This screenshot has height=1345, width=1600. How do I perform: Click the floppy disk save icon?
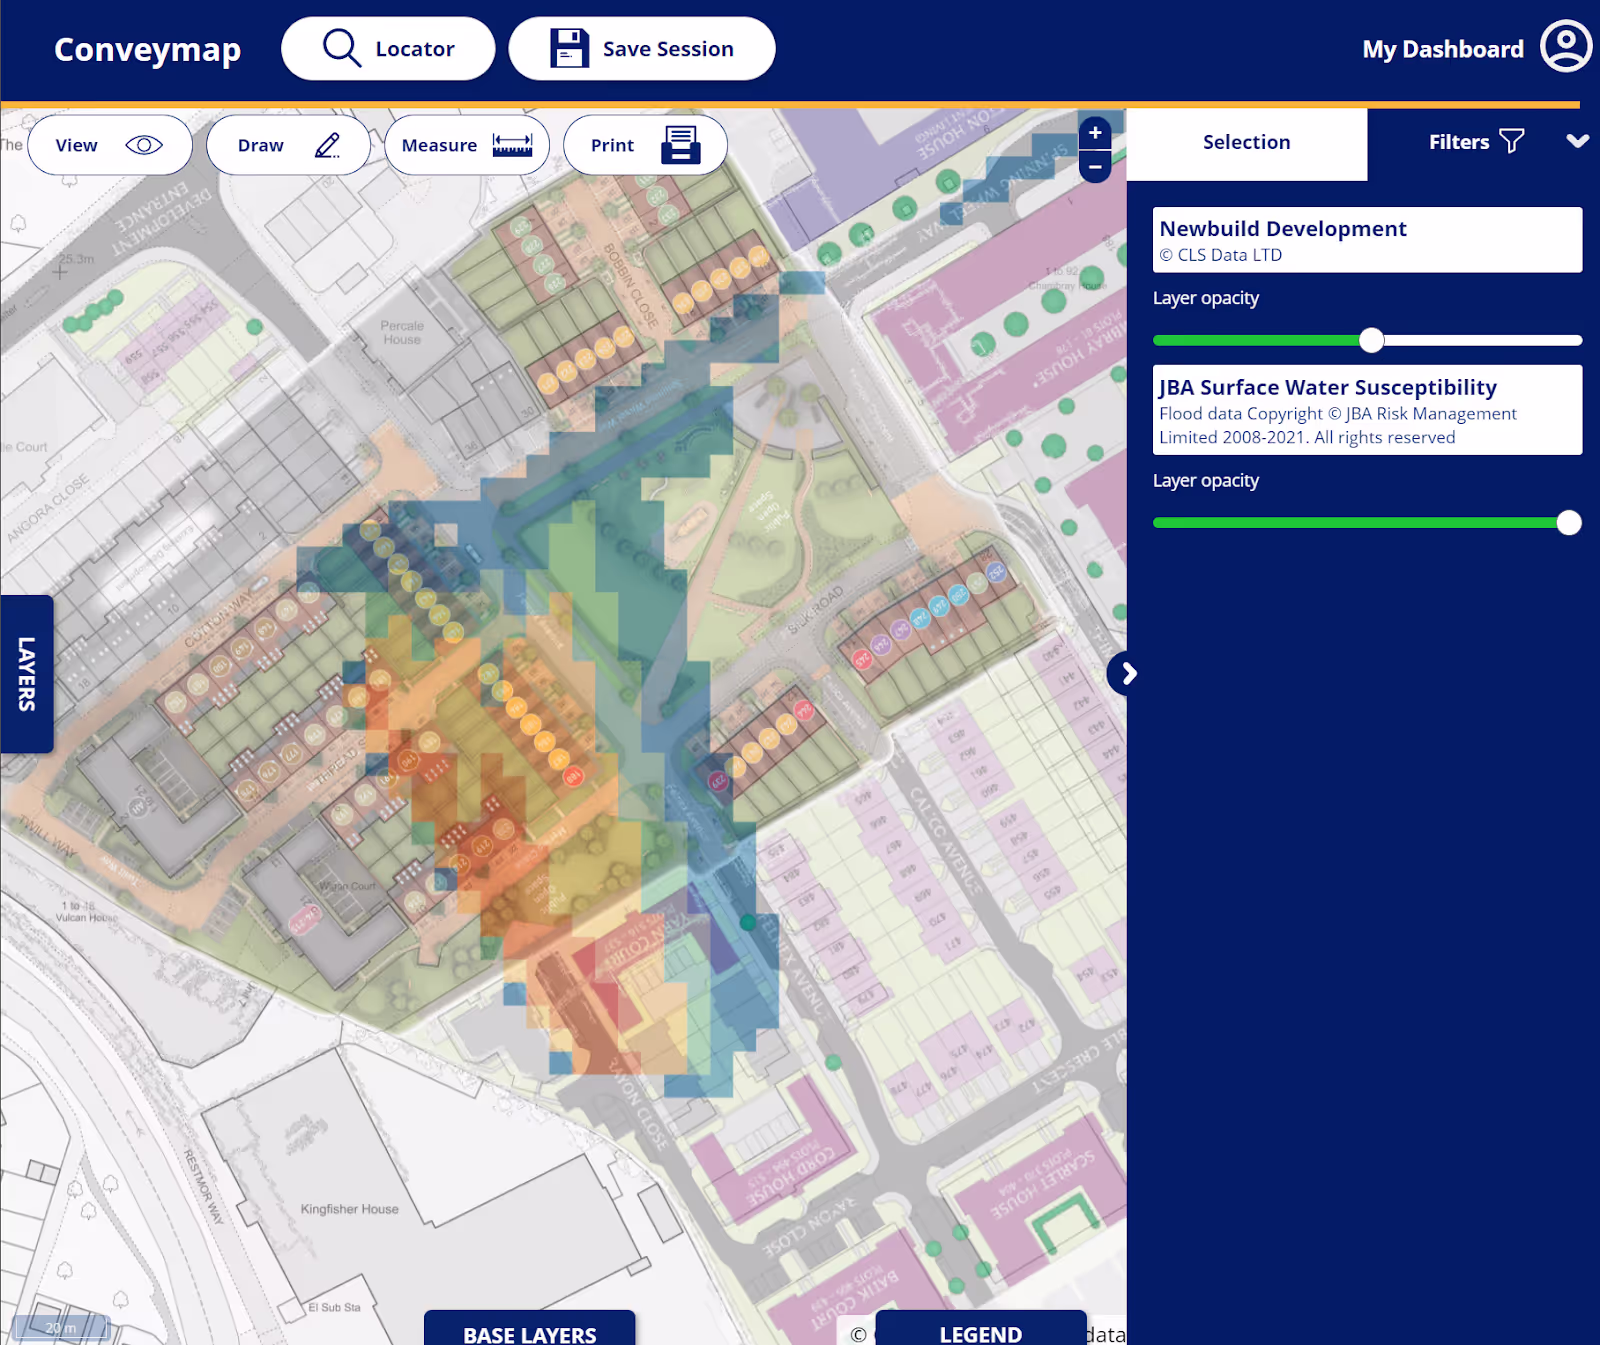569,48
